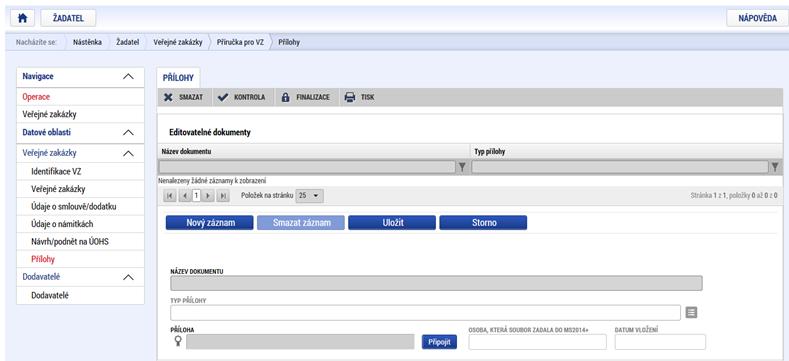Screen dimensions: 789x361
Task: Click SMAZAT toolbar cross icon
Action: (168, 97)
